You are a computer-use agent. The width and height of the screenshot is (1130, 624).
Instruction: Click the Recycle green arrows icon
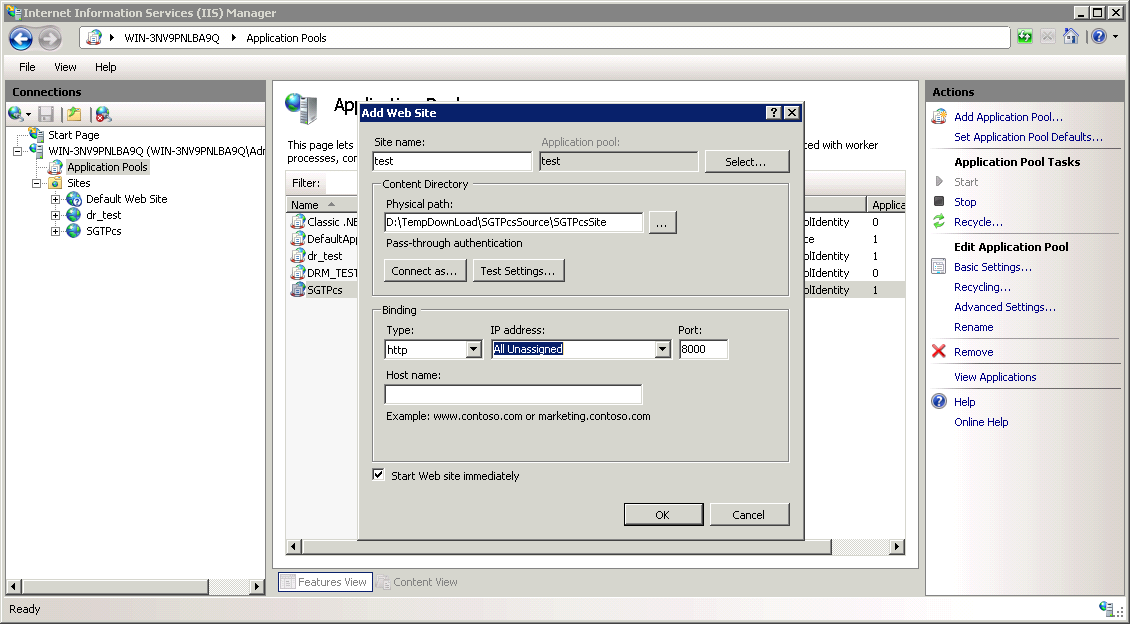tap(938, 221)
